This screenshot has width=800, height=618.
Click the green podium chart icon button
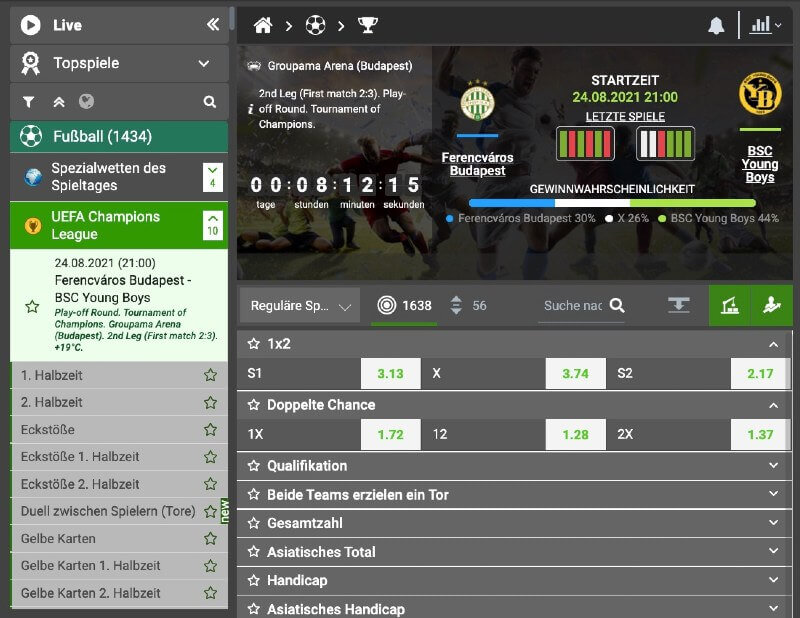pyautogui.click(x=730, y=306)
